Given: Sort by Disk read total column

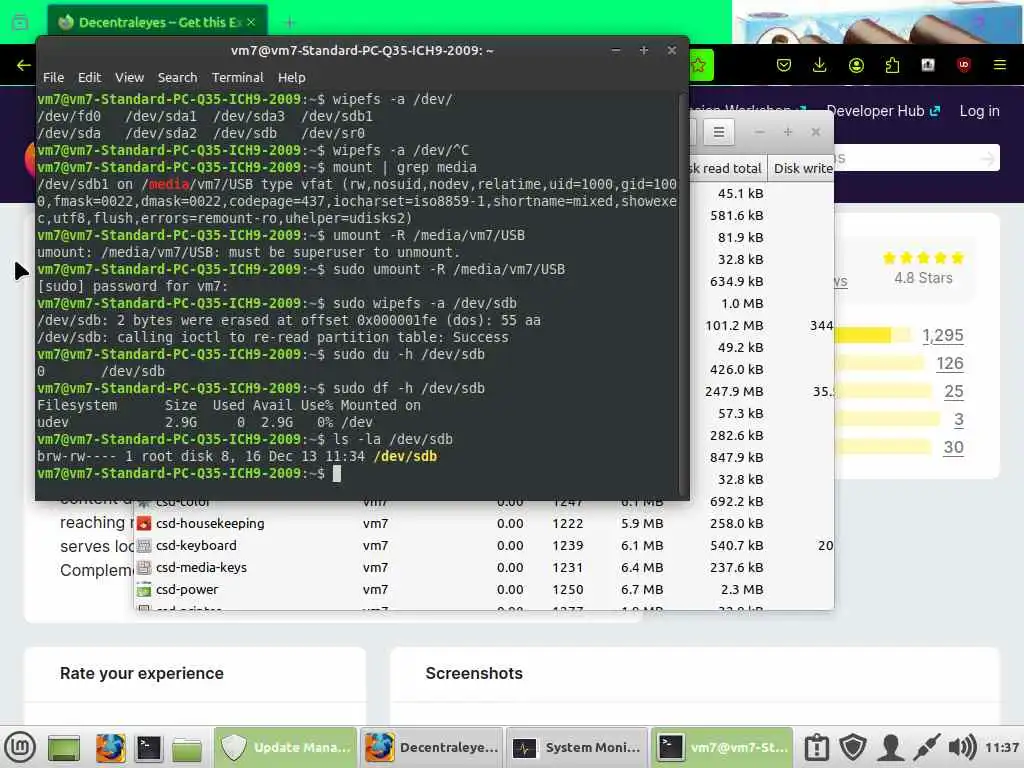Looking at the screenshot, I should click(728, 168).
